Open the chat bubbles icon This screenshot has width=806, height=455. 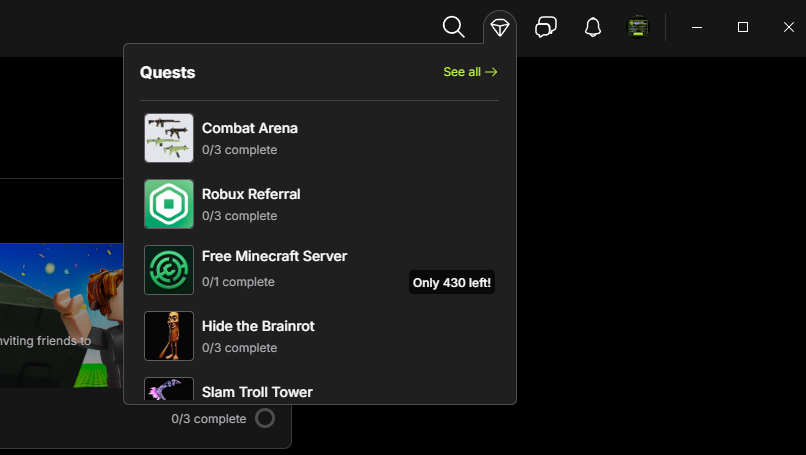(x=546, y=27)
